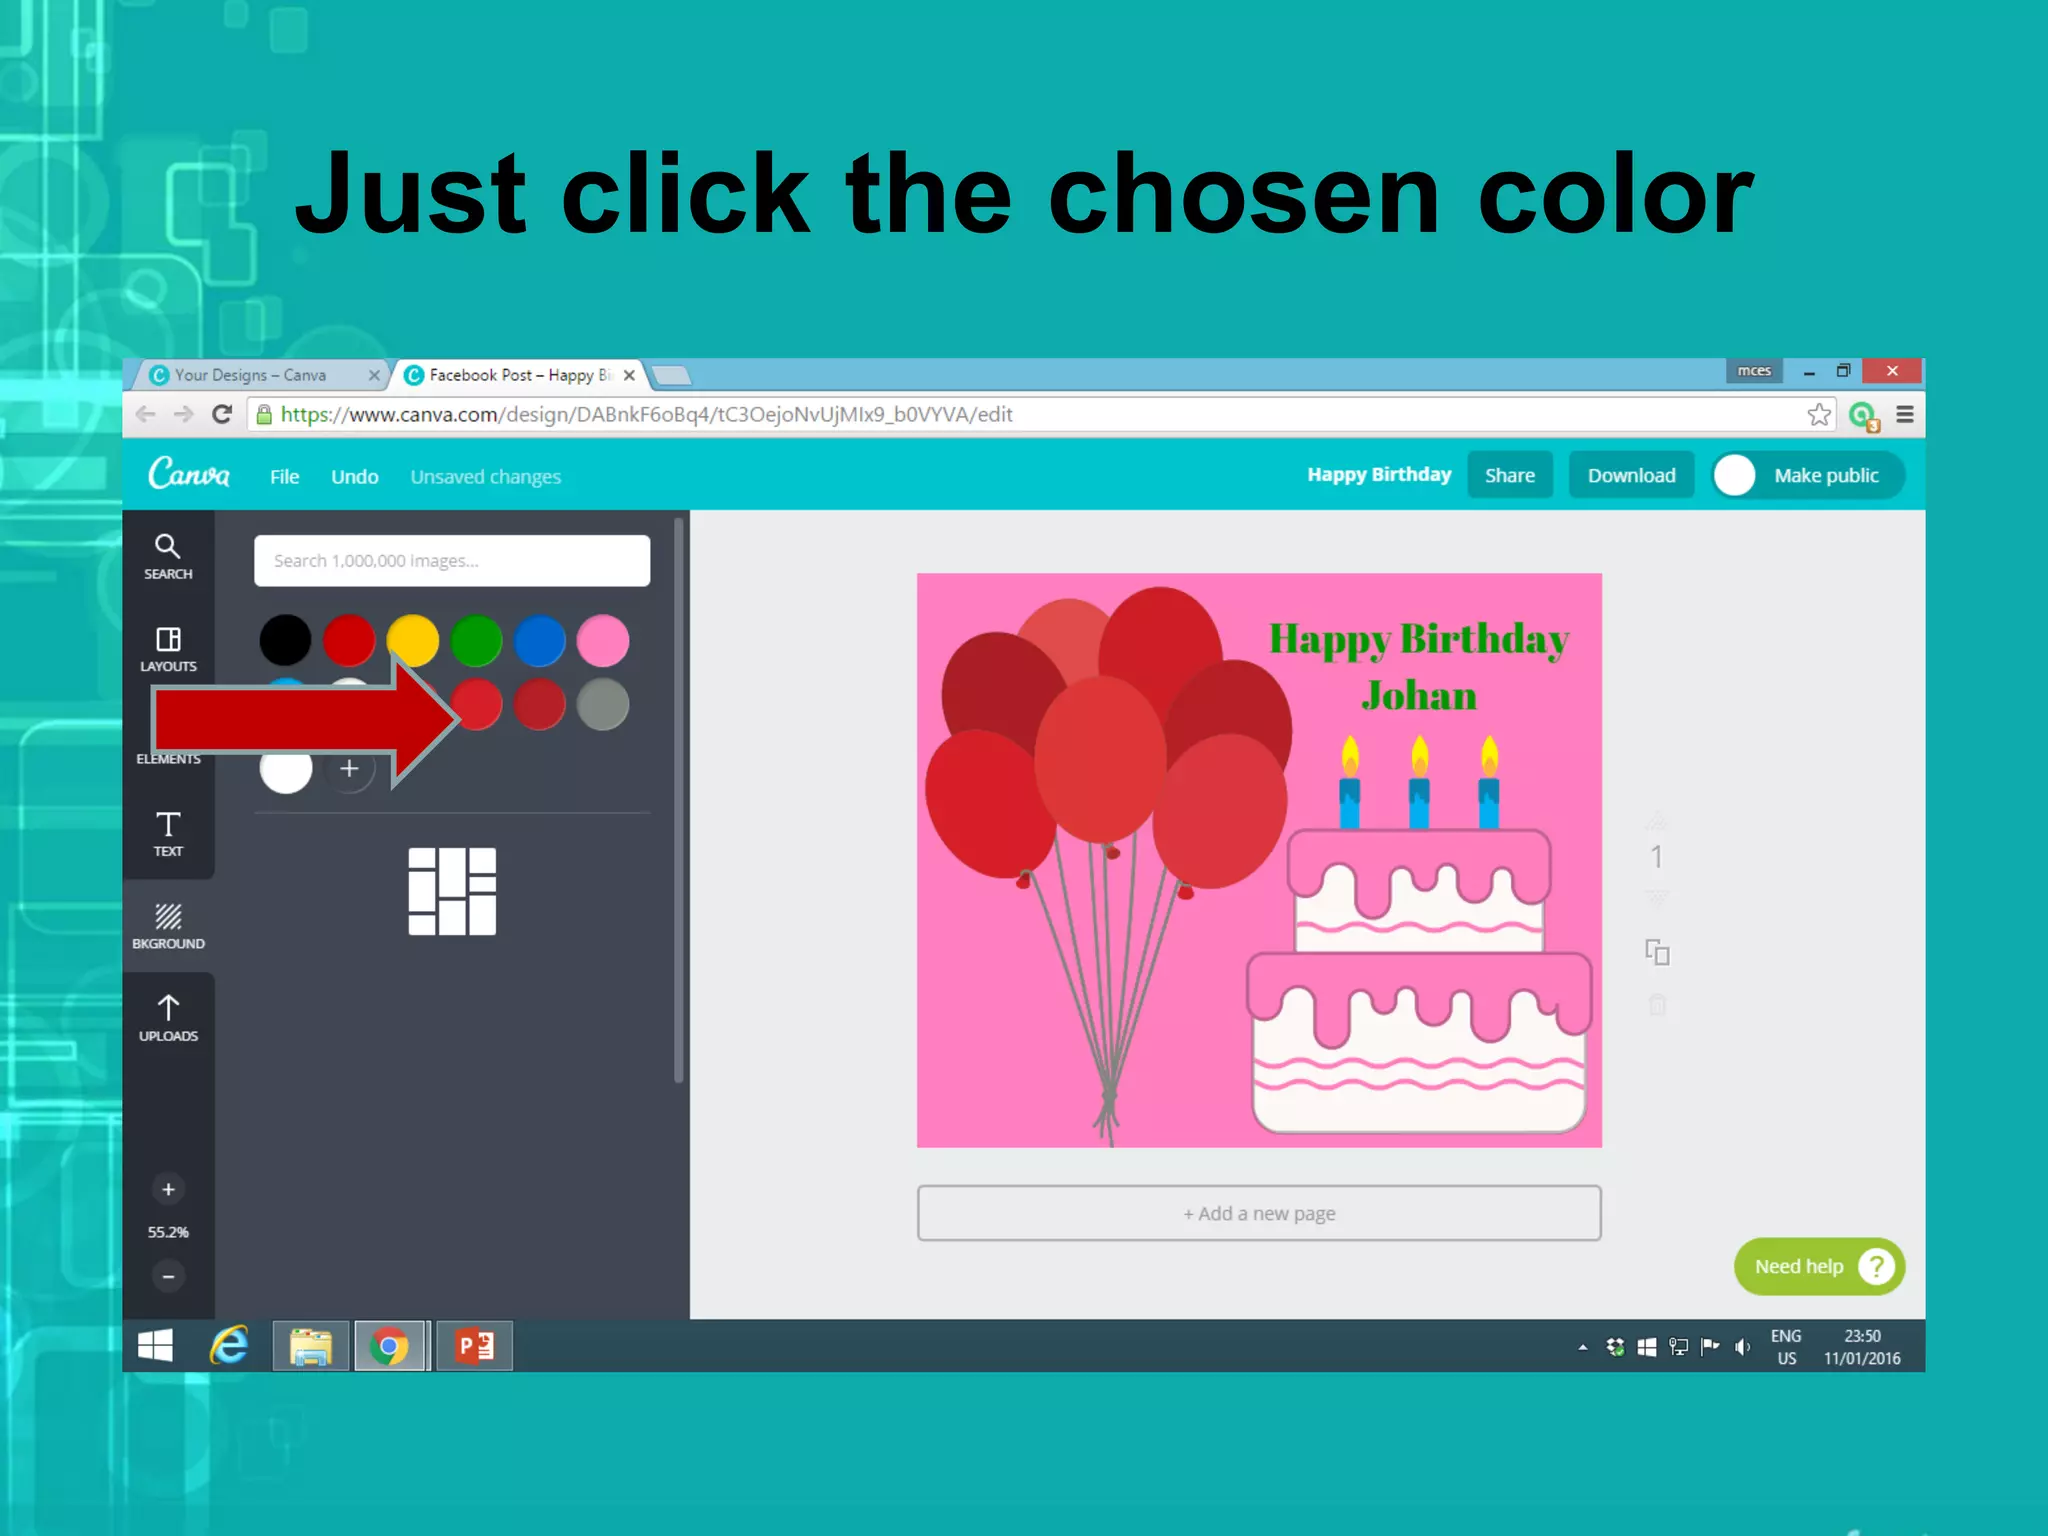Open File Explorer from taskbar
Screen dimensions: 2048x1536
tap(310, 1346)
